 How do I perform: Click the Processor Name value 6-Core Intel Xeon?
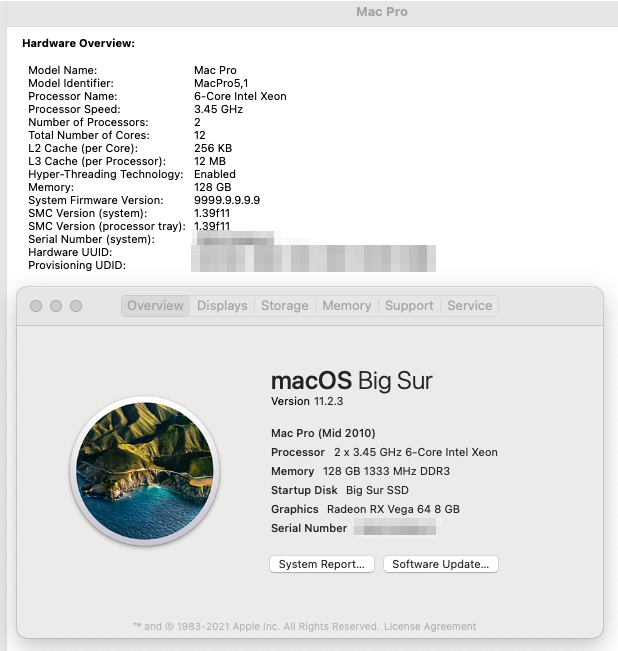[x=240, y=96]
